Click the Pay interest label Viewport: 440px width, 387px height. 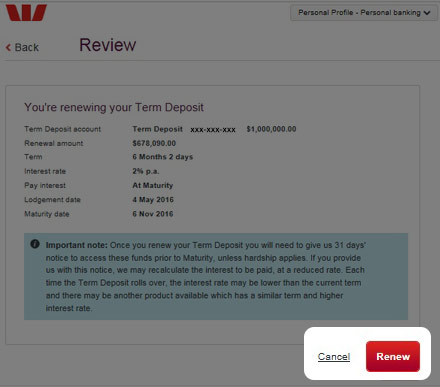point(45,185)
